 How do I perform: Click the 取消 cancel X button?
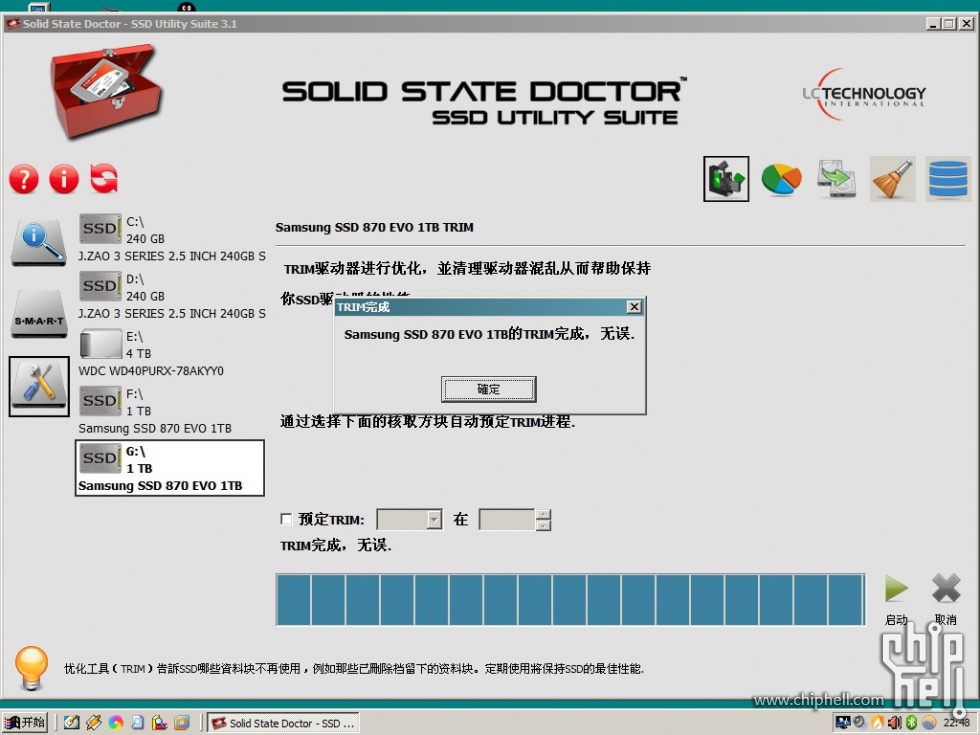pyautogui.click(x=946, y=588)
